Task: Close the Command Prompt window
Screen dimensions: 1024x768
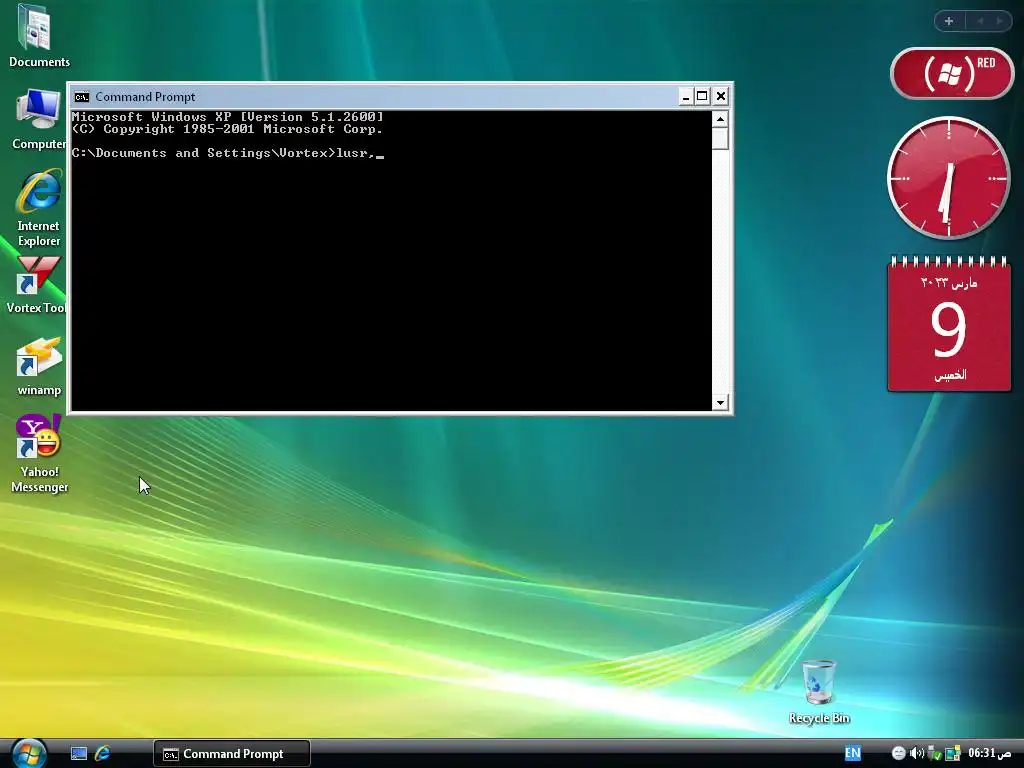Action: (x=720, y=97)
